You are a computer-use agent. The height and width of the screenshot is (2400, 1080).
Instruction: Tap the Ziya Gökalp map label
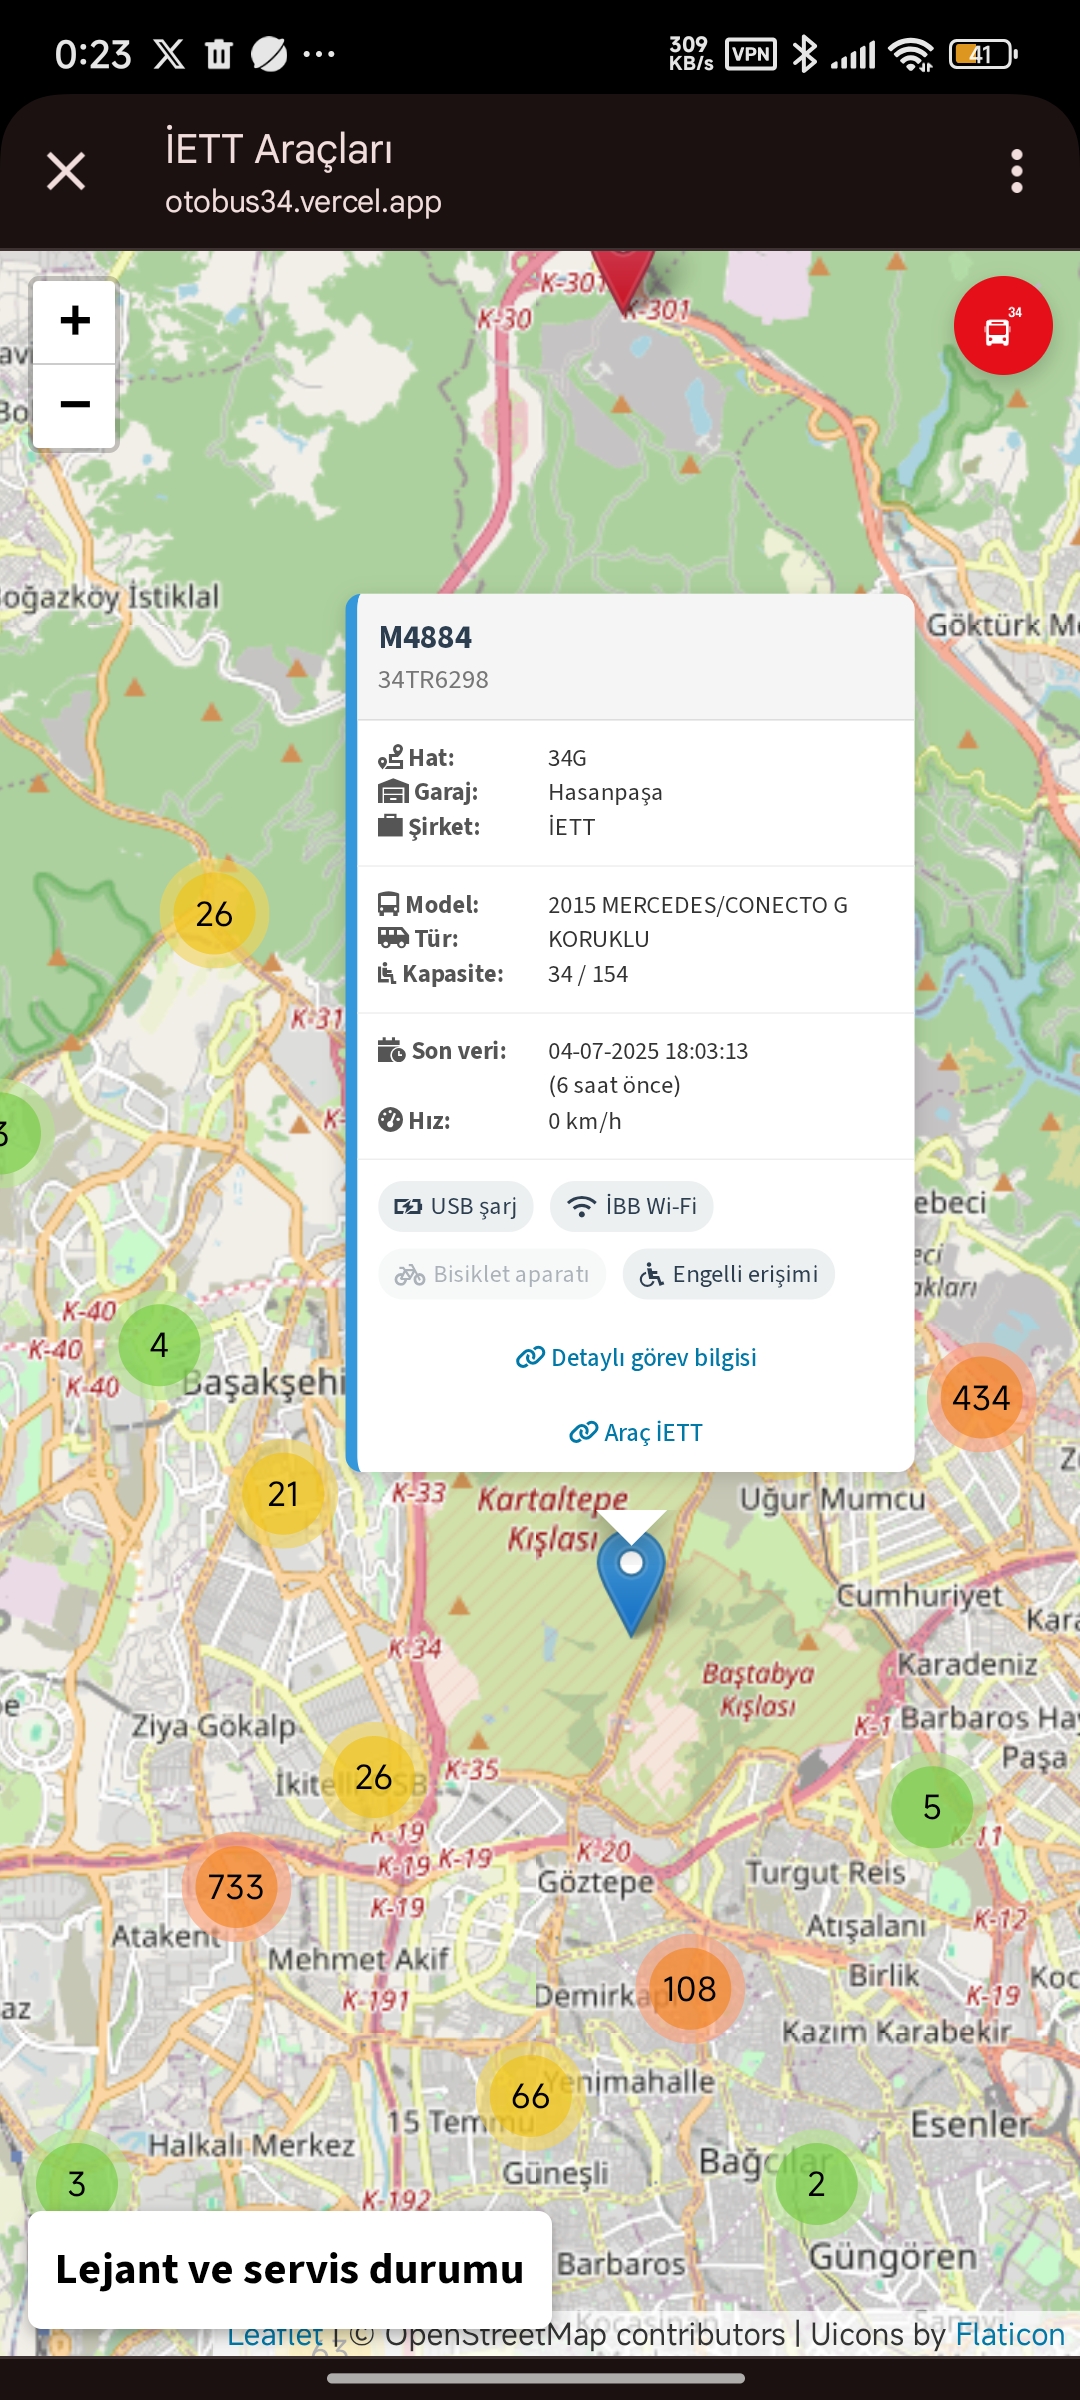coord(214,1727)
